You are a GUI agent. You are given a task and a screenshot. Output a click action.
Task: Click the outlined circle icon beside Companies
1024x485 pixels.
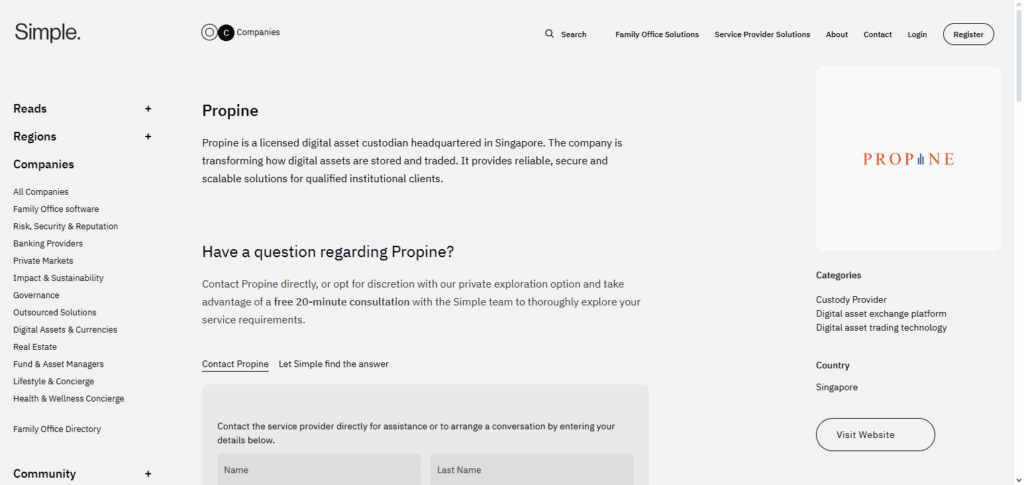coord(209,33)
